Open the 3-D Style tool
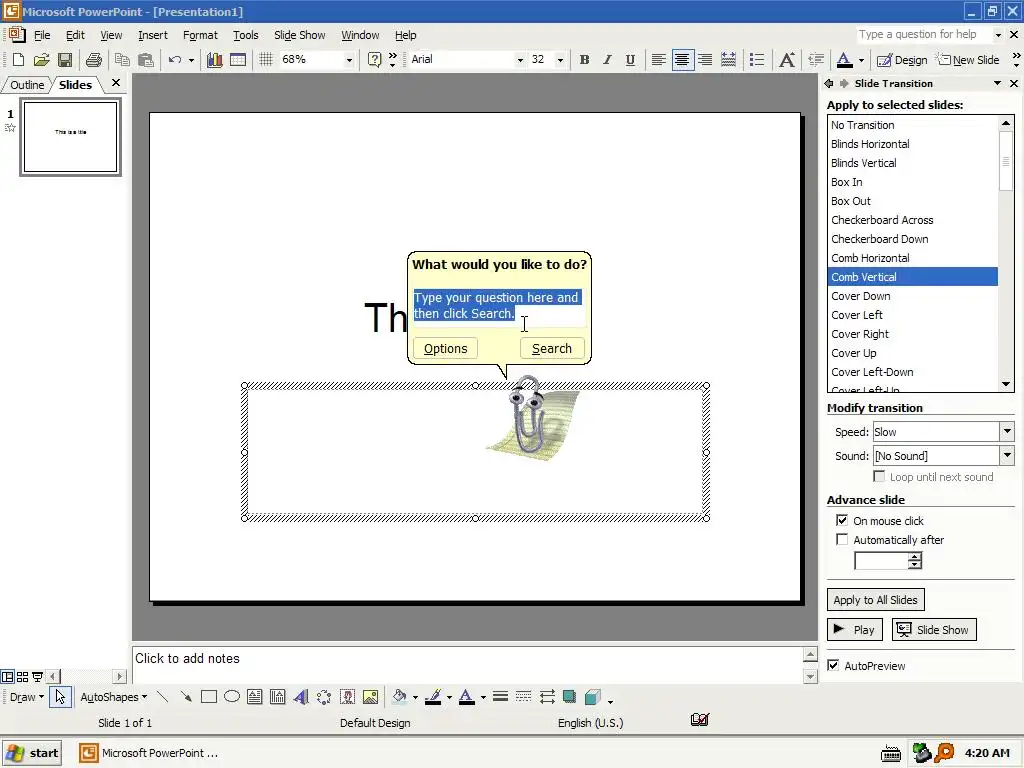The height and width of the screenshot is (768, 1024). click(x=593, y=697)
